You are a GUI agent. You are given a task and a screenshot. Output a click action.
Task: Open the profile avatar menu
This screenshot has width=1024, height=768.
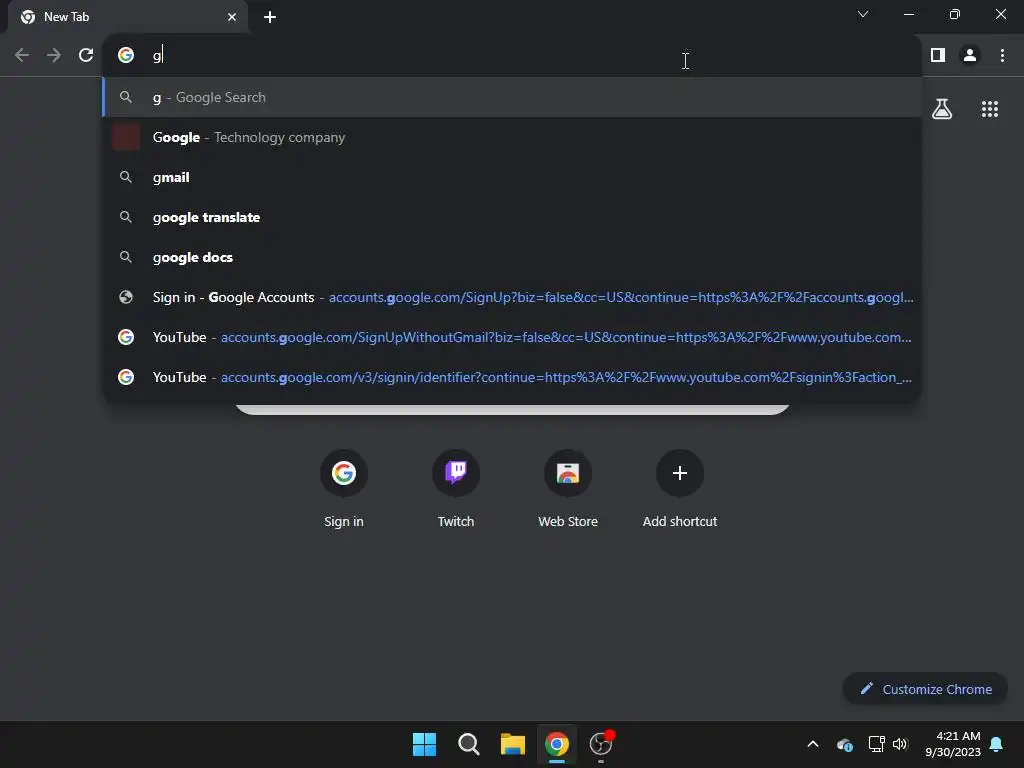pos(970,56)
